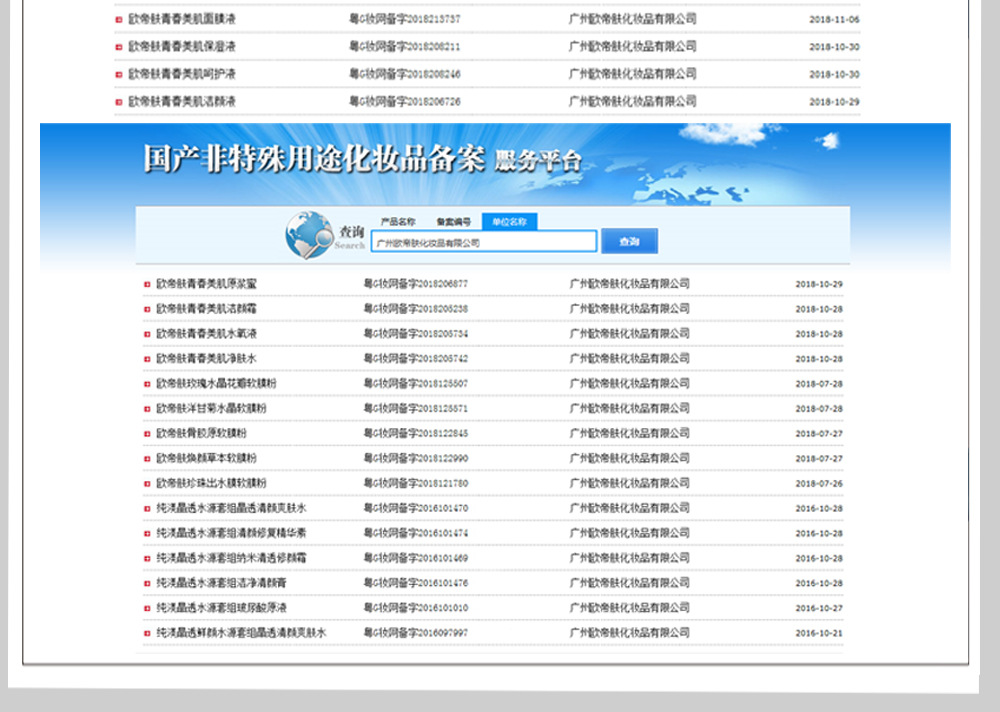Click red bullet beside record 2016101476
This screenshot has width=1000, height=712.
[147, 584]
